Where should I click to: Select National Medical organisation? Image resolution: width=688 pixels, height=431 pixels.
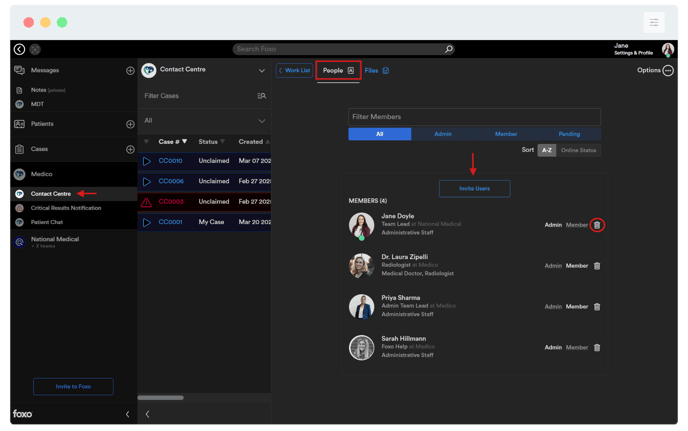(x=54, y=240)
